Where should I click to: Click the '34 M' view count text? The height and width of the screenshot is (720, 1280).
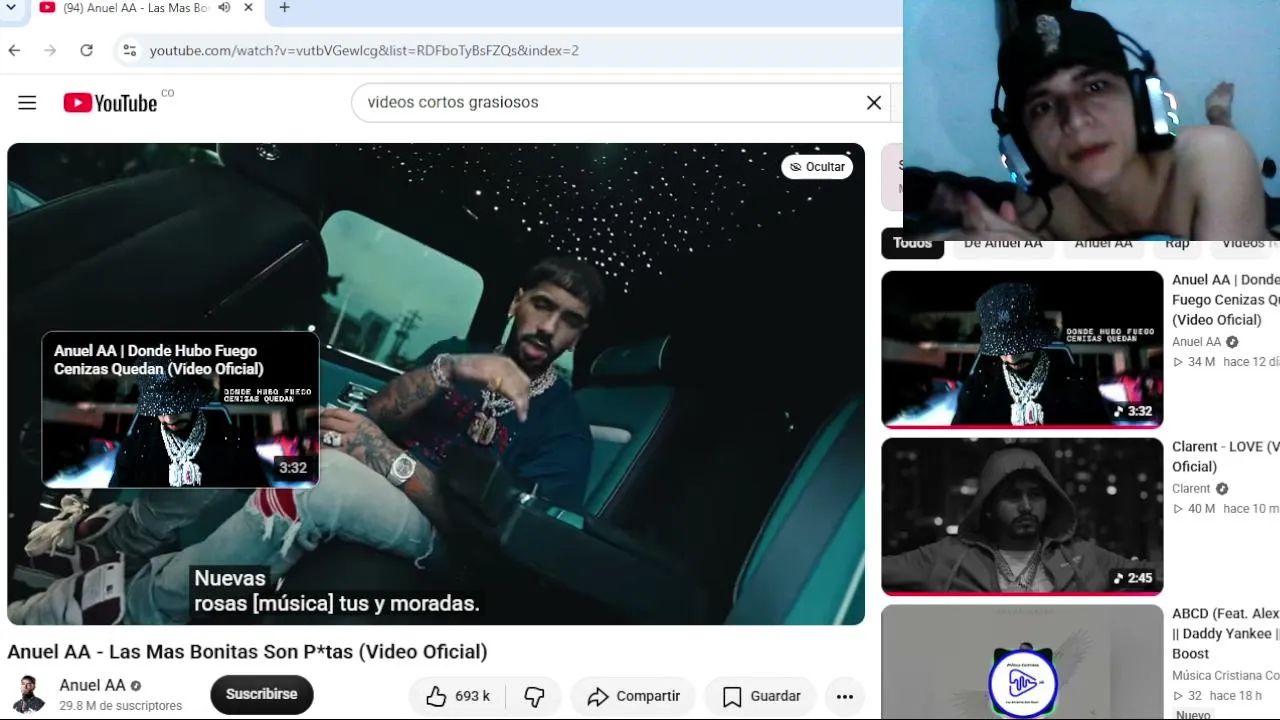(x=1201, y=362)
